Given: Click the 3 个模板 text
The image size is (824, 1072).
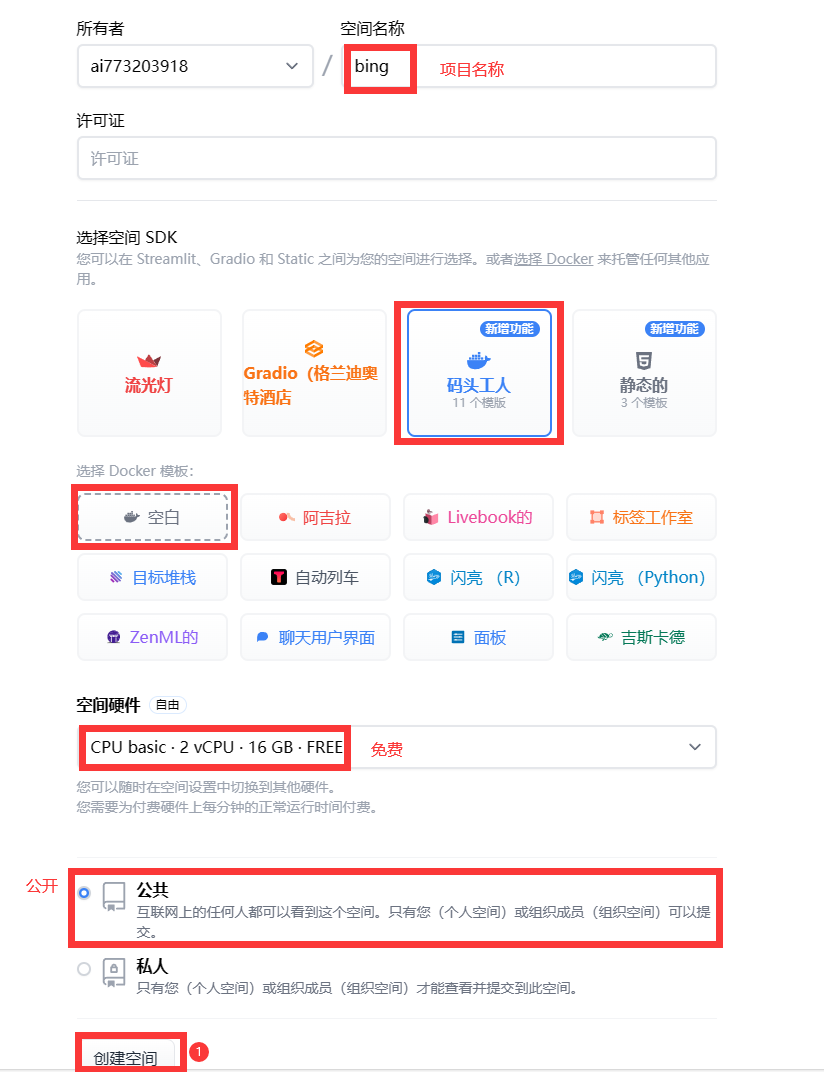Looking at the screenshot, I should (644, 403).
